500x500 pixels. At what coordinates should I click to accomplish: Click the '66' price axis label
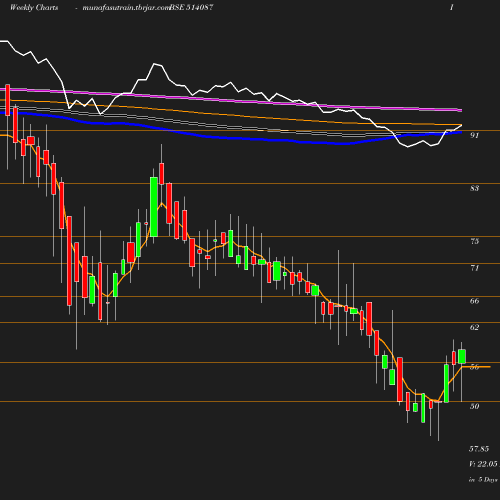(x=474, y=301)
